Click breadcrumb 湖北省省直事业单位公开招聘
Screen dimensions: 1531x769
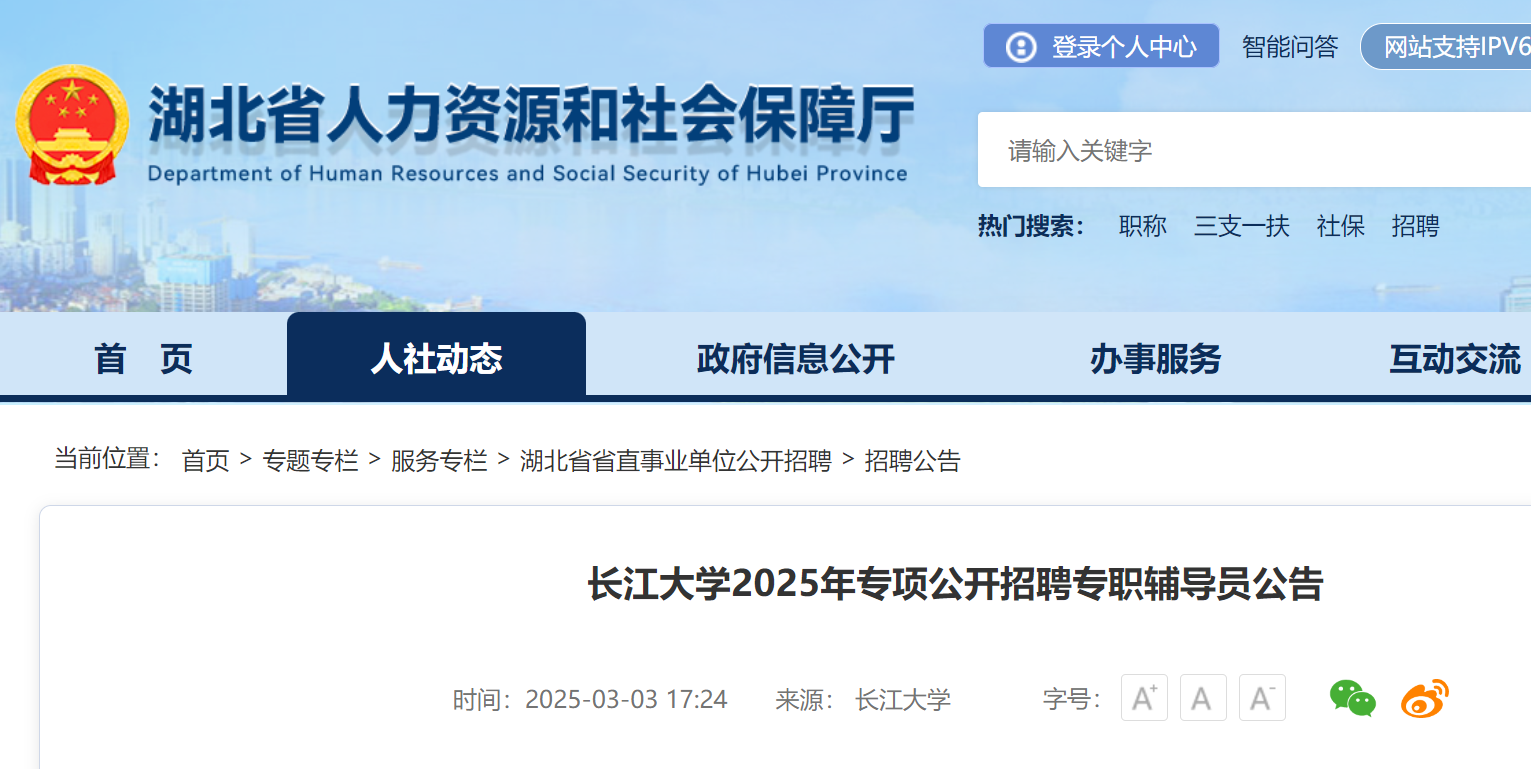(x=676, y=461)
